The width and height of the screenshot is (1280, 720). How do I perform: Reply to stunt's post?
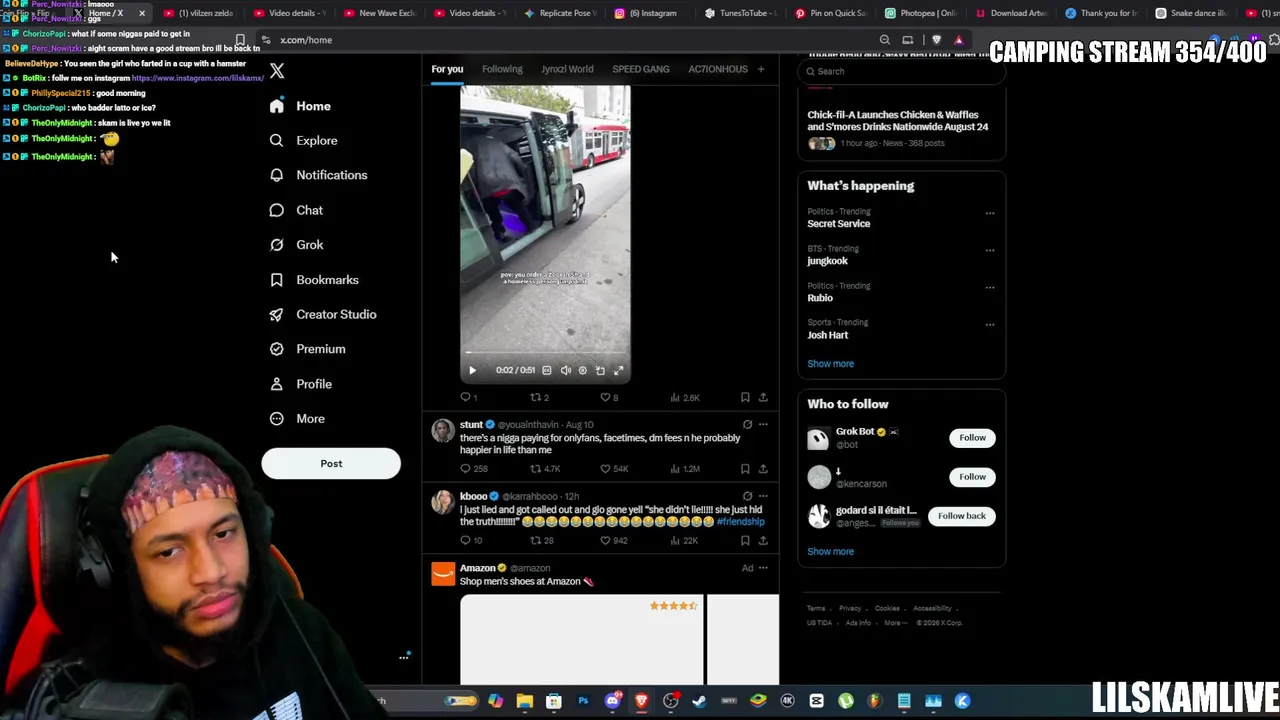(473, 469)
